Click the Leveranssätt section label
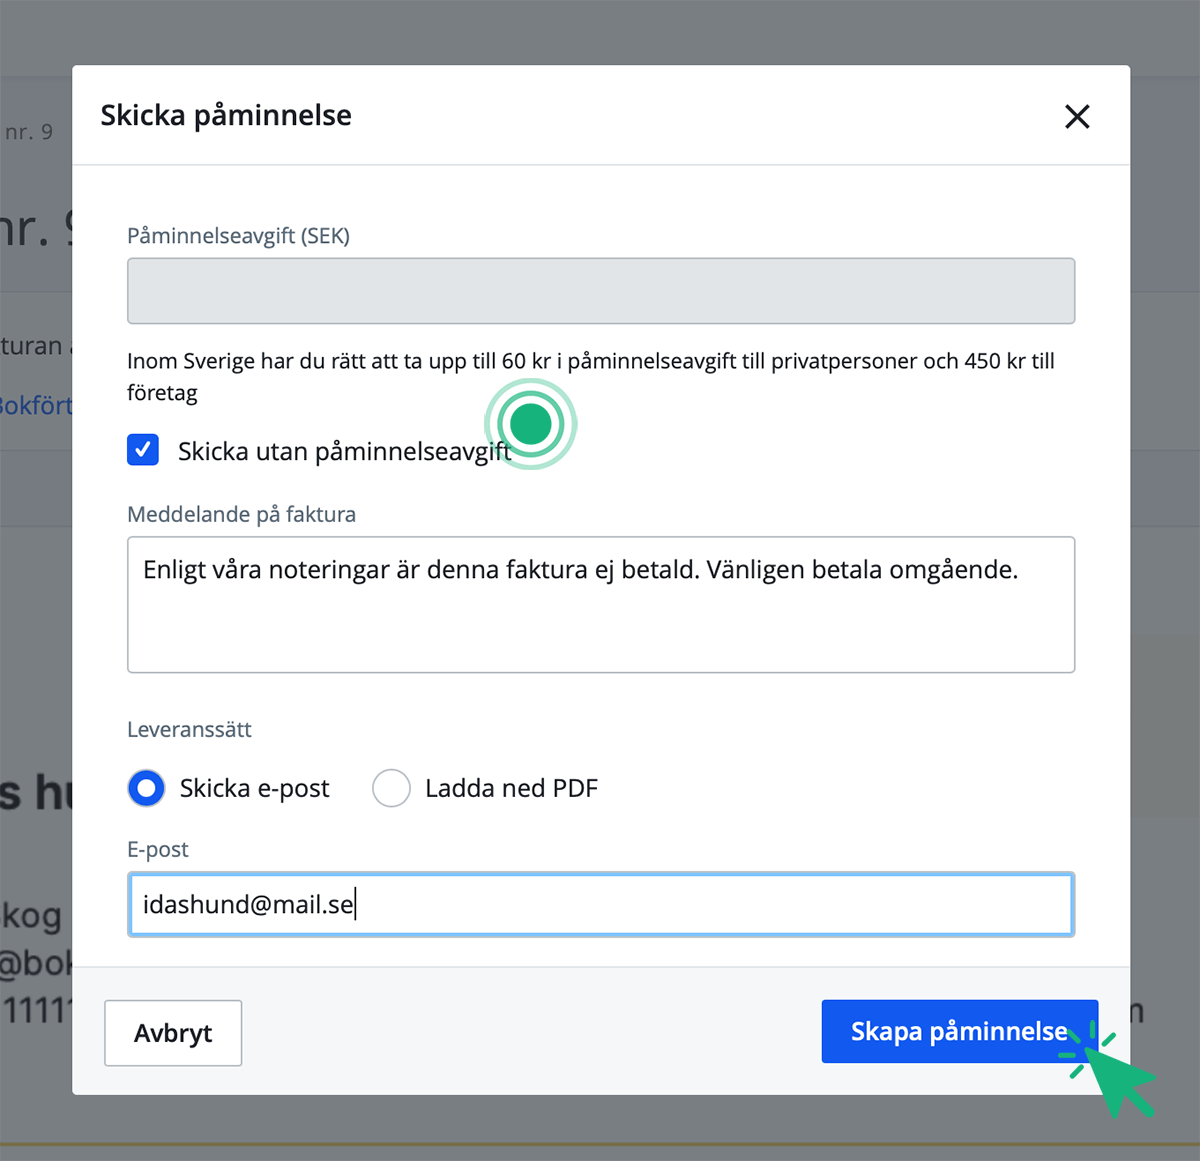 coord(189,729)
